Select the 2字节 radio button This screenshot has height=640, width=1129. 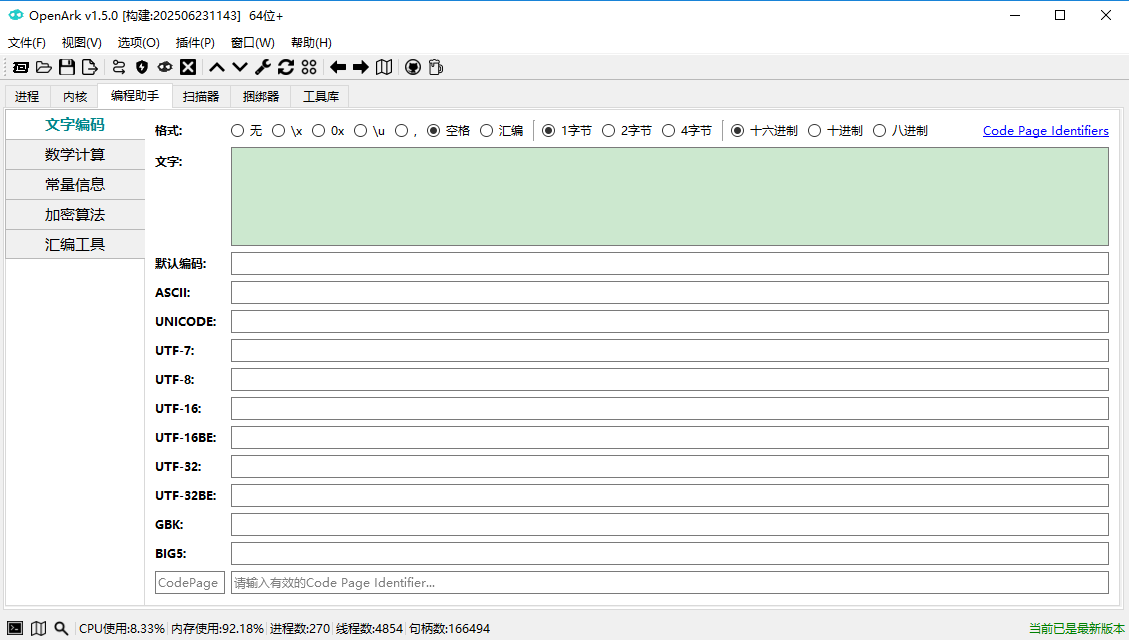[x=609, y=130]
